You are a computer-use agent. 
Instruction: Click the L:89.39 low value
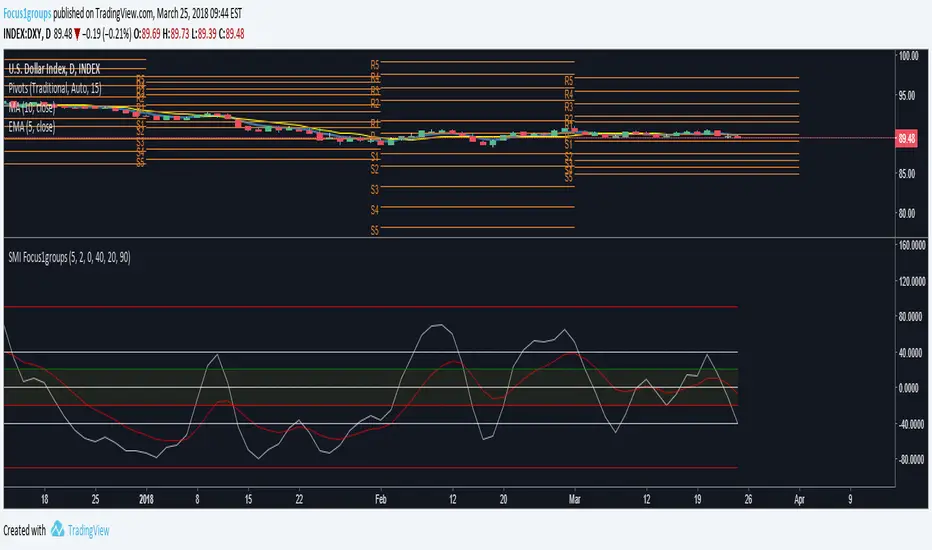(x=204, y=34)
